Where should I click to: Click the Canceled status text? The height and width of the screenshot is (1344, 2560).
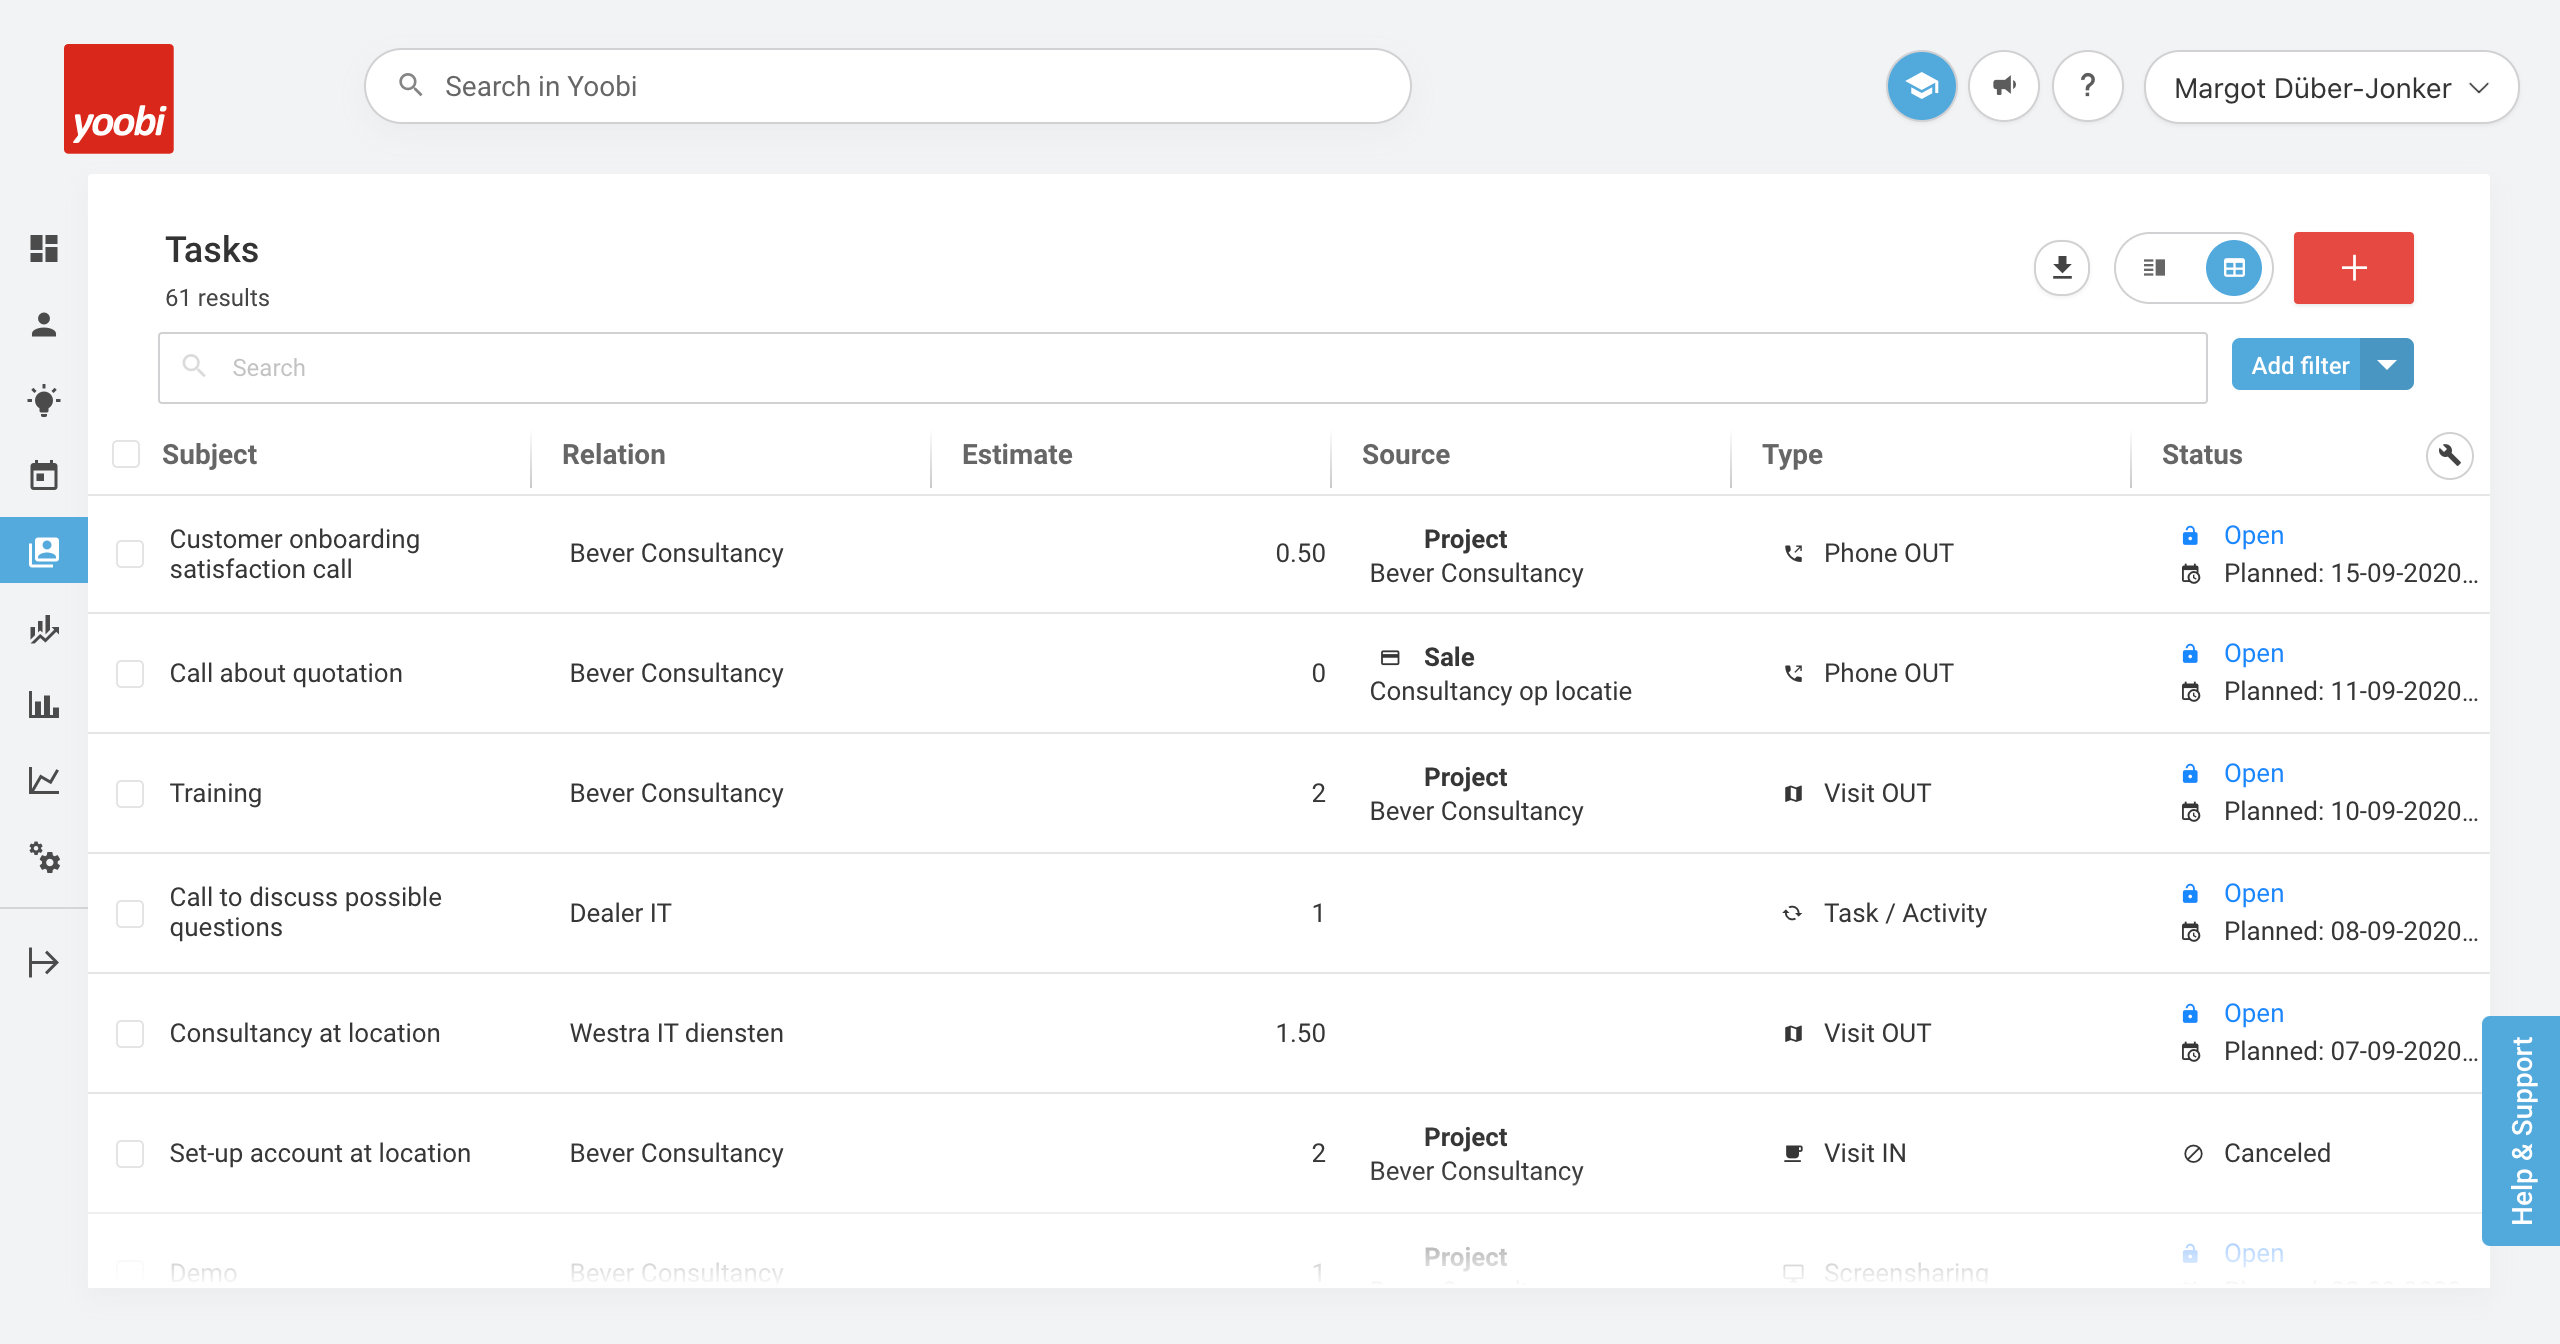click(x=2277, y=1153)
